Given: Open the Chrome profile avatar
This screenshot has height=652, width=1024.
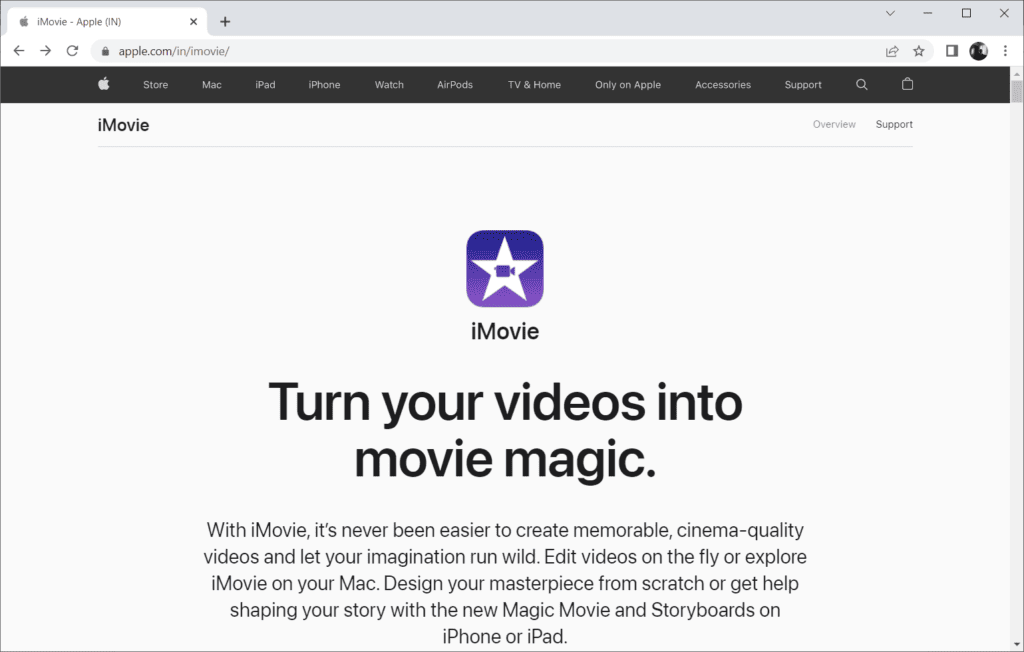Looking at the screenshot, I should 978,51.
